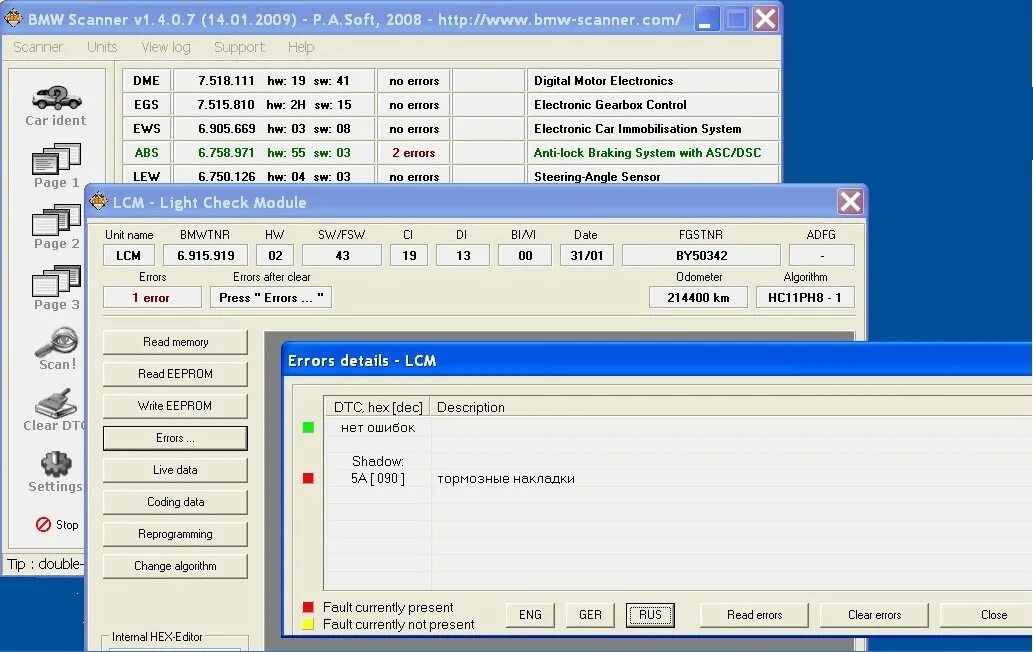Click the BMWTNR field 6.915.919

pyautogui.click(x=206, y=256)
